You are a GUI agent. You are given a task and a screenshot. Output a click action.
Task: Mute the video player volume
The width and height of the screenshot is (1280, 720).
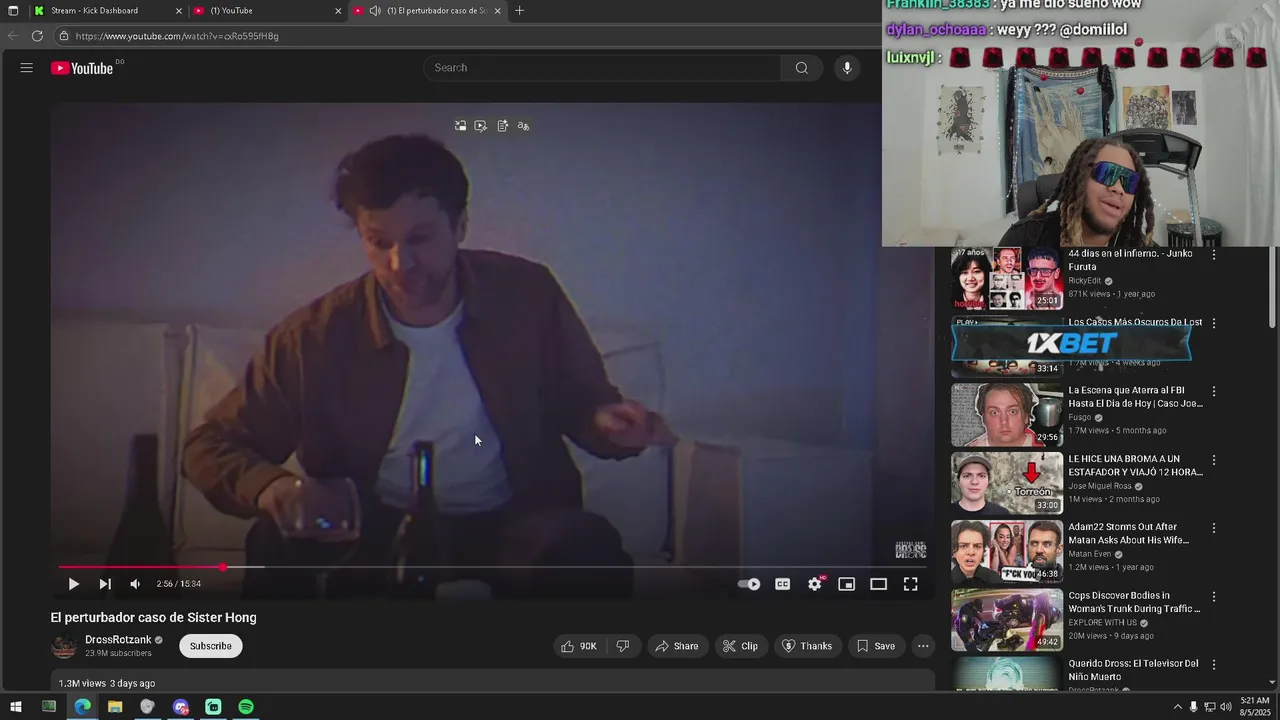135,584
